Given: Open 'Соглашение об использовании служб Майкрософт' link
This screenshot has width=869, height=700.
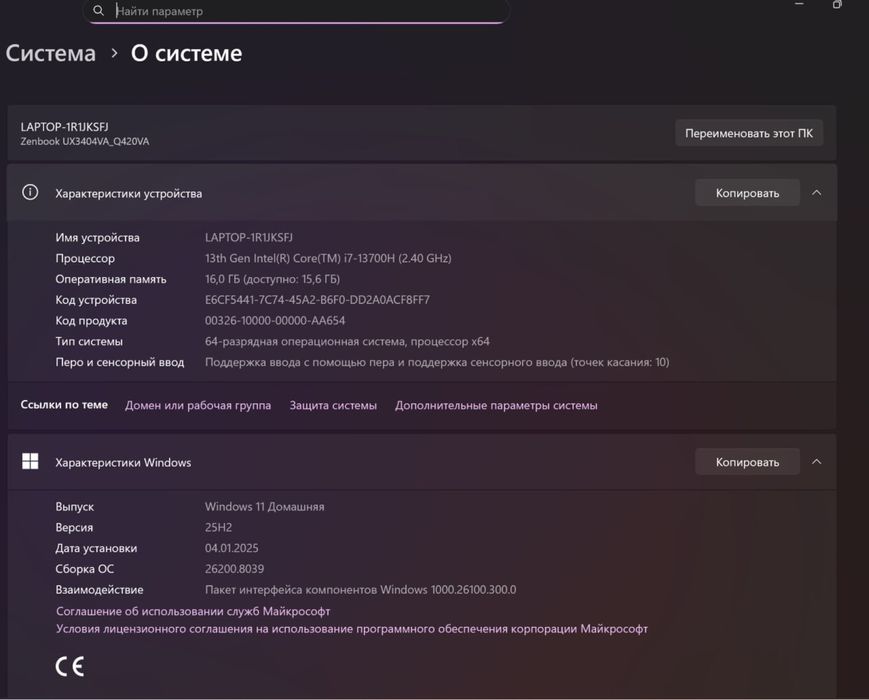Looking at the screenshot, I should tap(193, 611).
